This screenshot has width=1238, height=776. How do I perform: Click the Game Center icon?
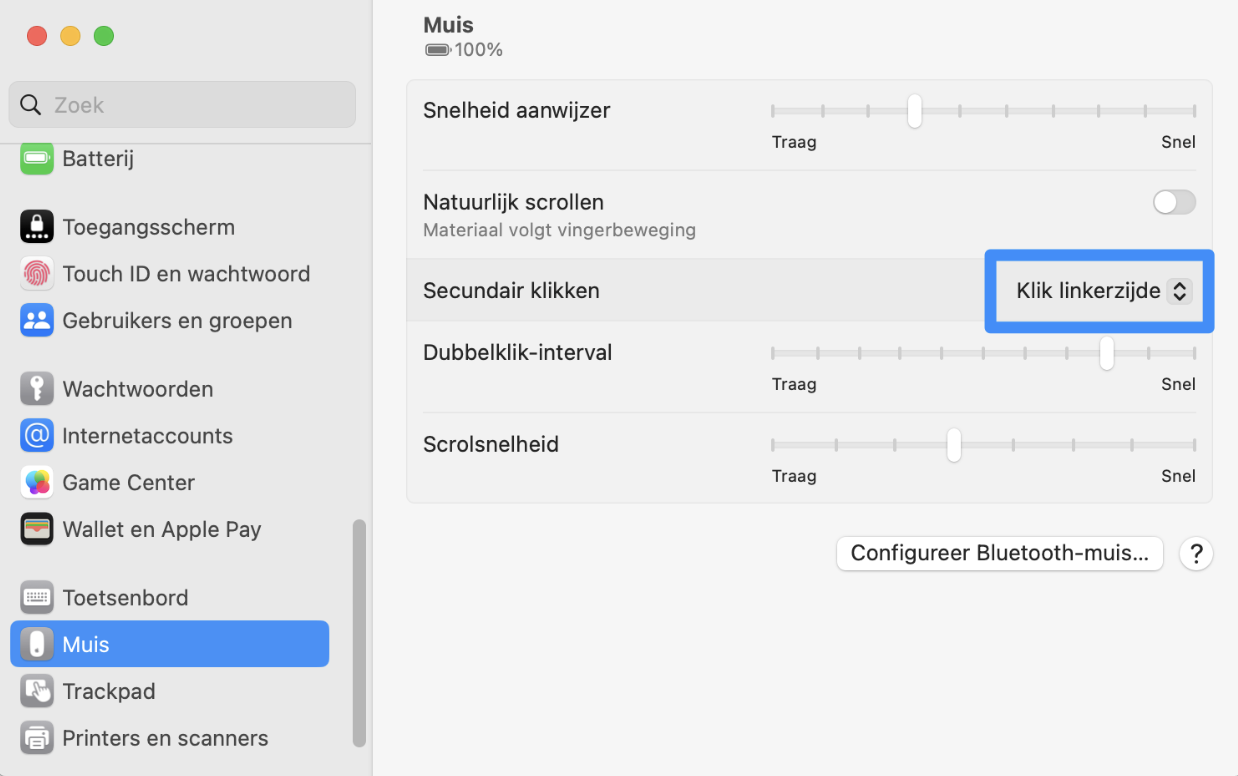(x=37, y=483)
